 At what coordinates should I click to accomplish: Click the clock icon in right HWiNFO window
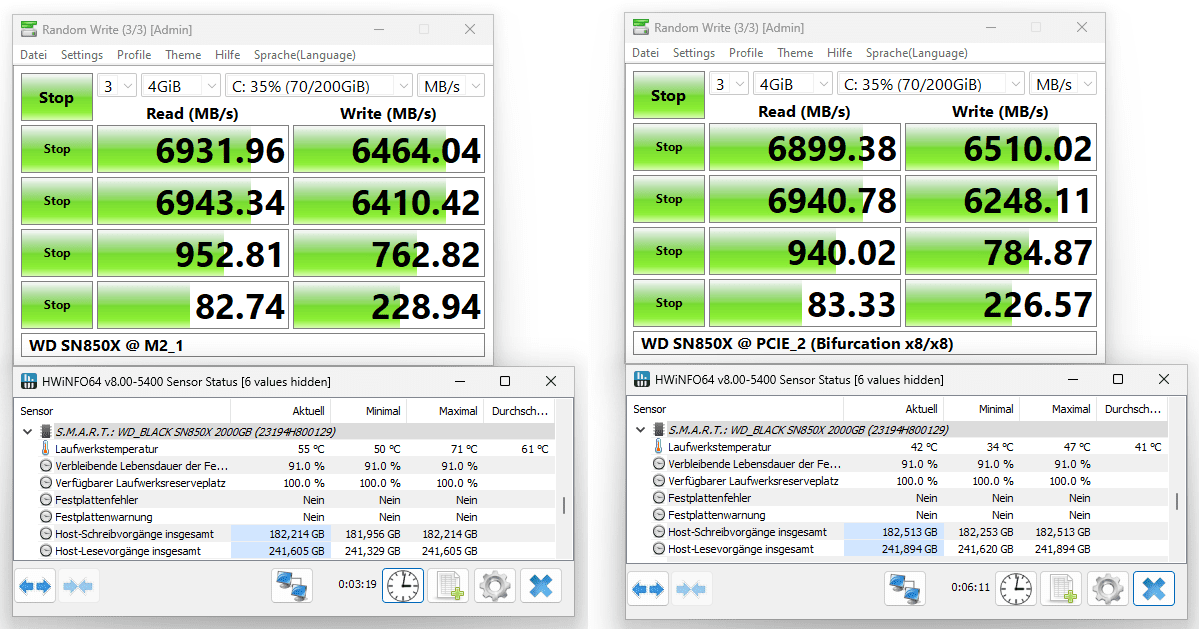1015,588
